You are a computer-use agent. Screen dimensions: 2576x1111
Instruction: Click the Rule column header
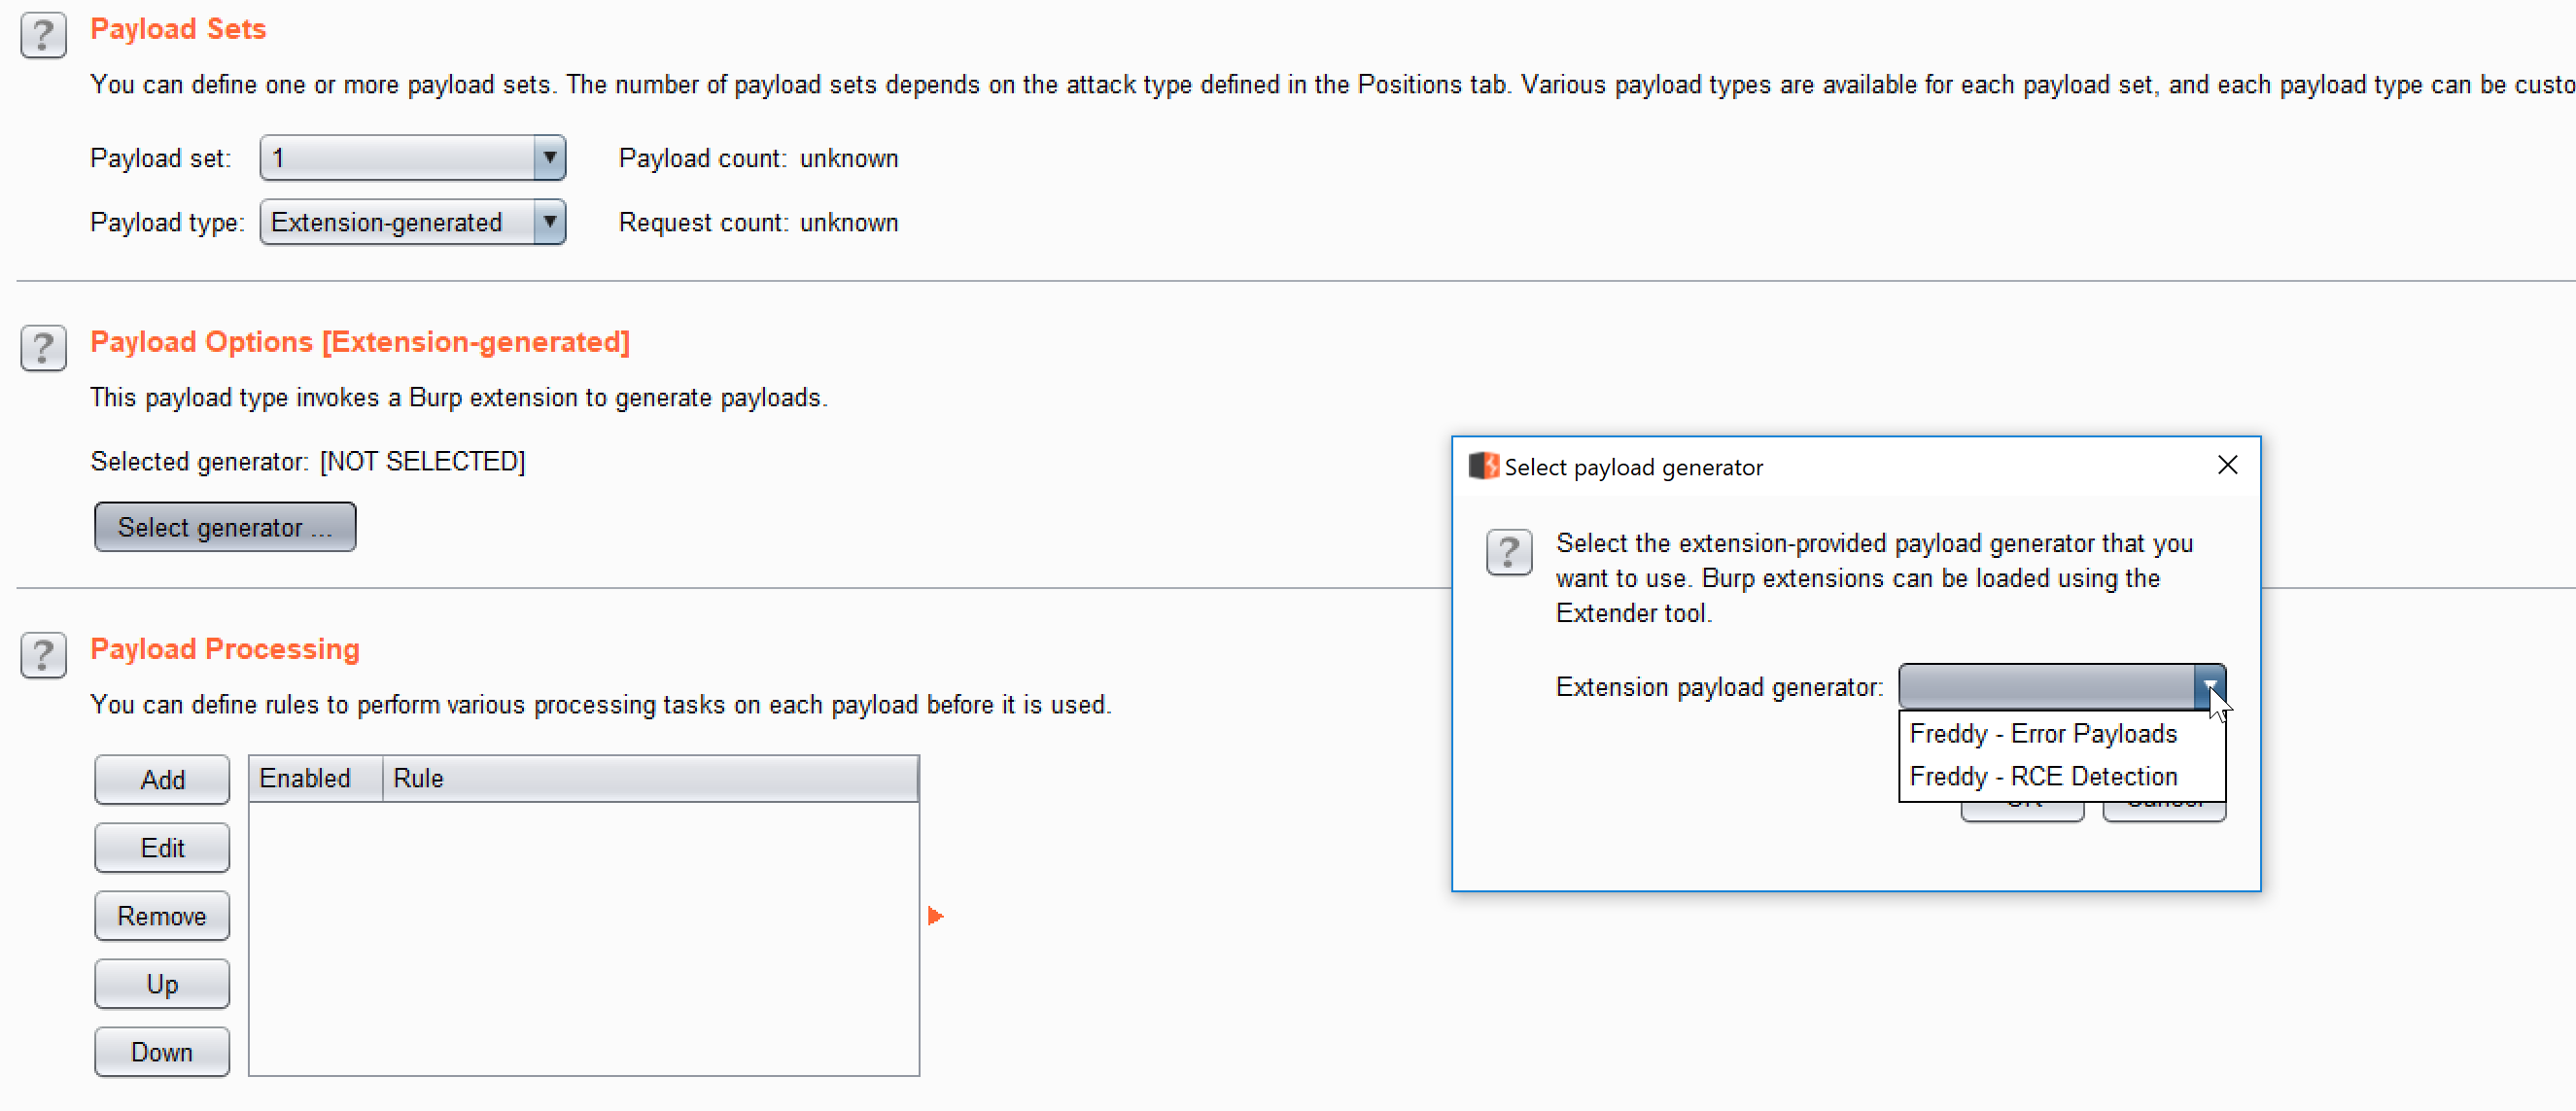point(418,778)
